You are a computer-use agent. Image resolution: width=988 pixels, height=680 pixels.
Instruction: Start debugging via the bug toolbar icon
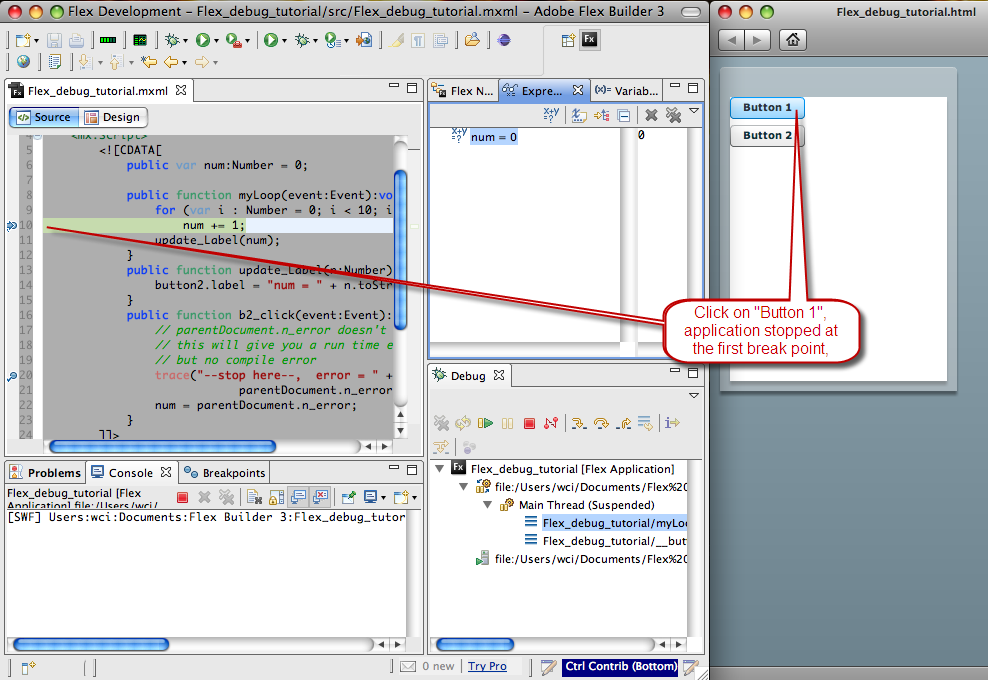point(172,40)
